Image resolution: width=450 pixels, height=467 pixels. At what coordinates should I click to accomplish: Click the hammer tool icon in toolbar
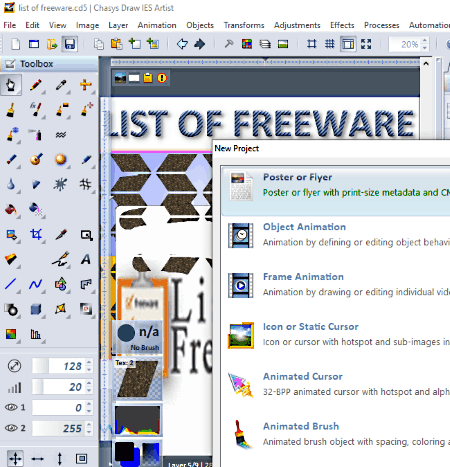229,44
